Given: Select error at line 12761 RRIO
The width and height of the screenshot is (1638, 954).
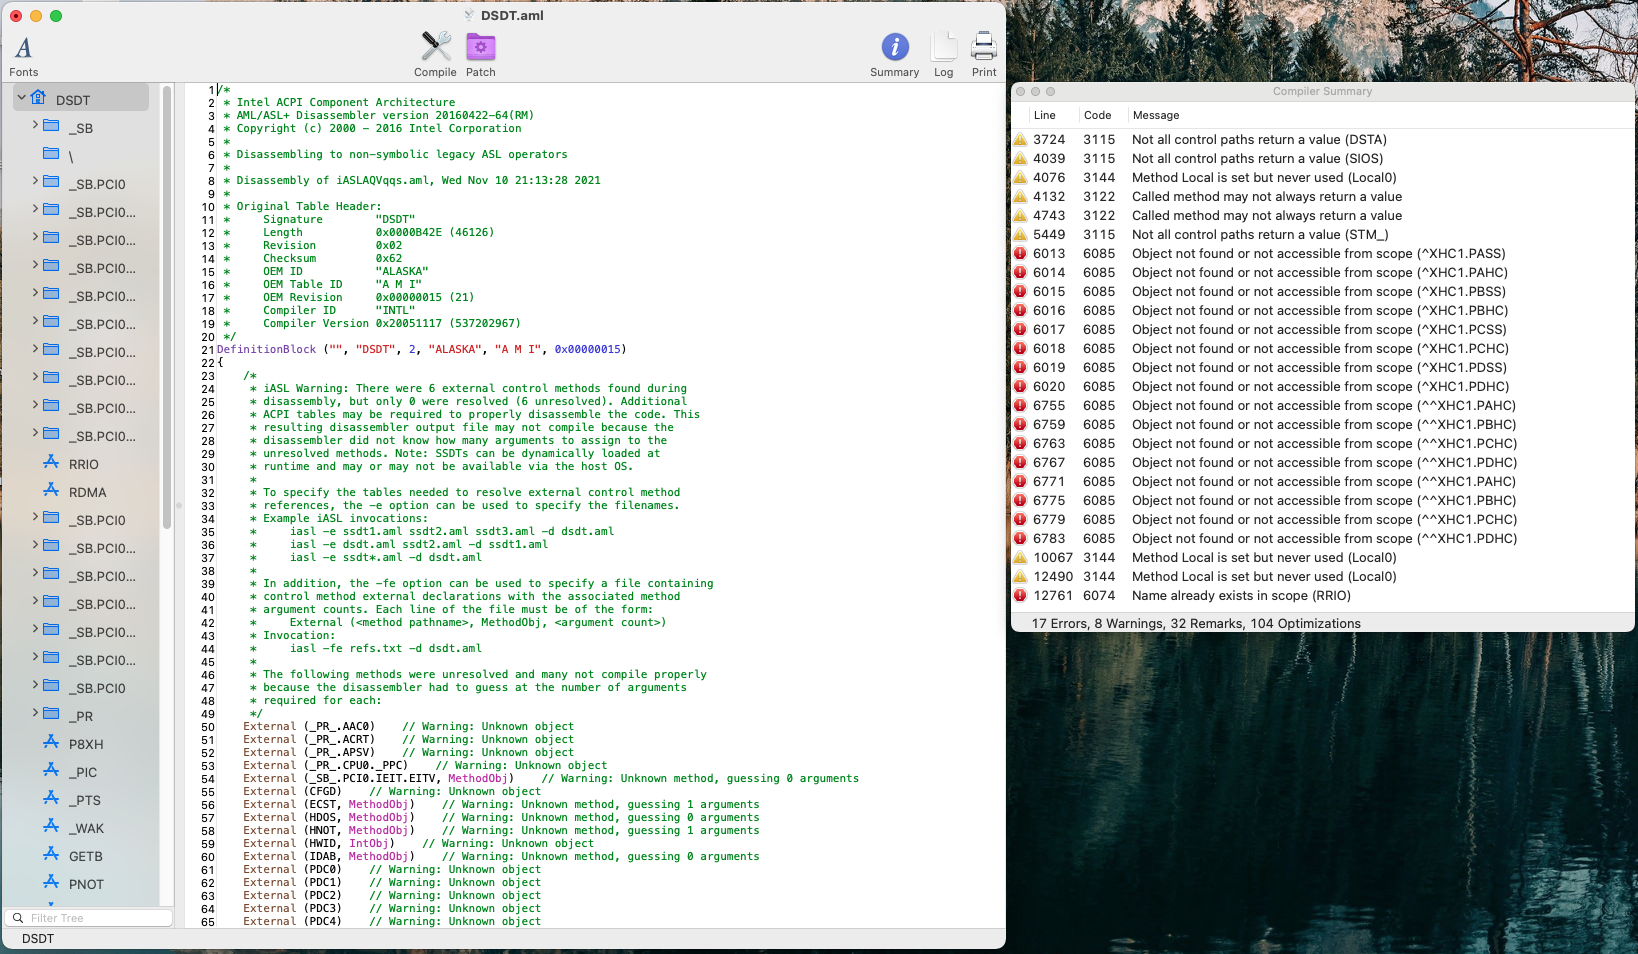Looking at the screenshot, I should [1240, 596].
